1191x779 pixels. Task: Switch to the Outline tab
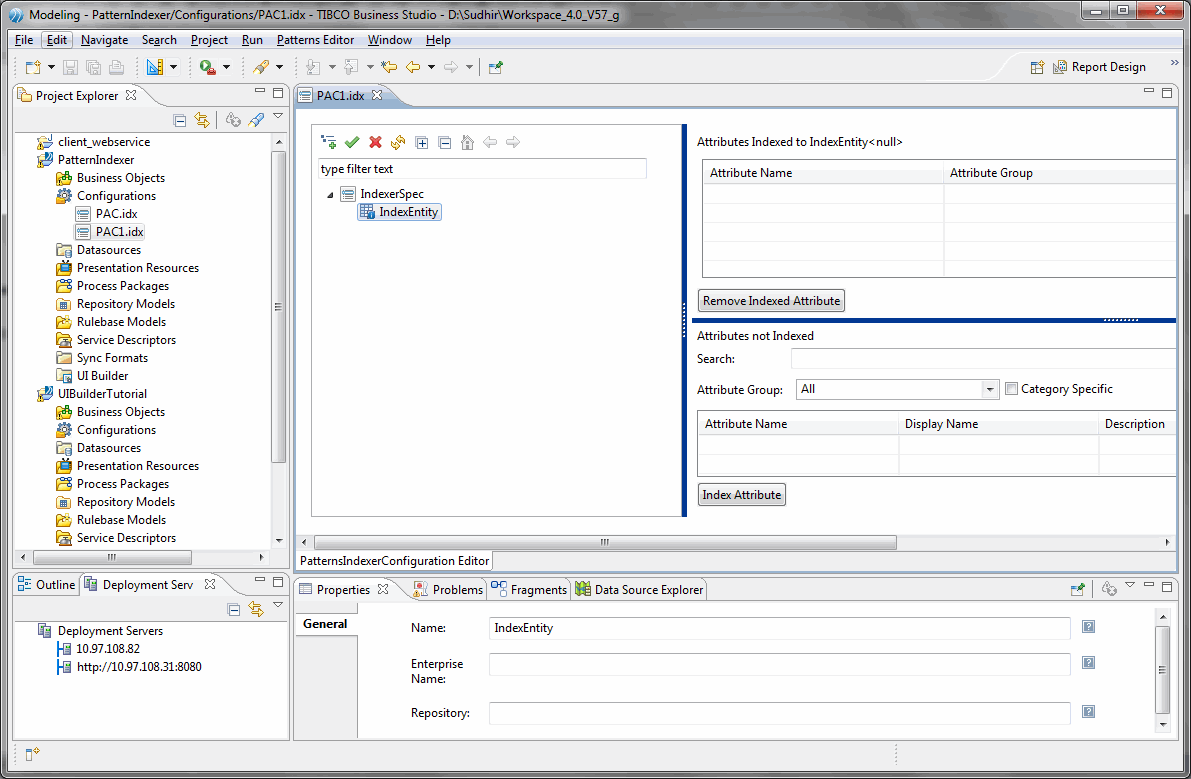click(46, 585)
